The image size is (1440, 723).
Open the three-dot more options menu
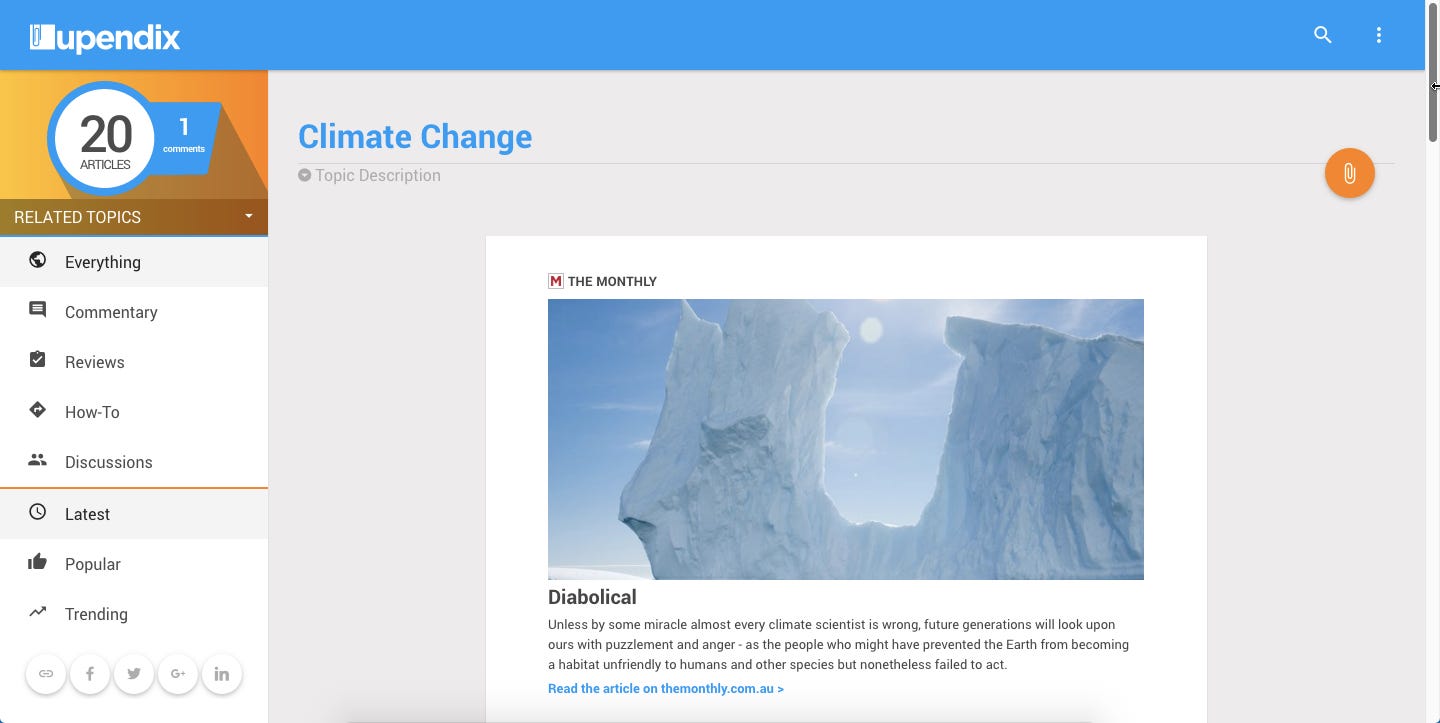click(x=1379, y=35)
